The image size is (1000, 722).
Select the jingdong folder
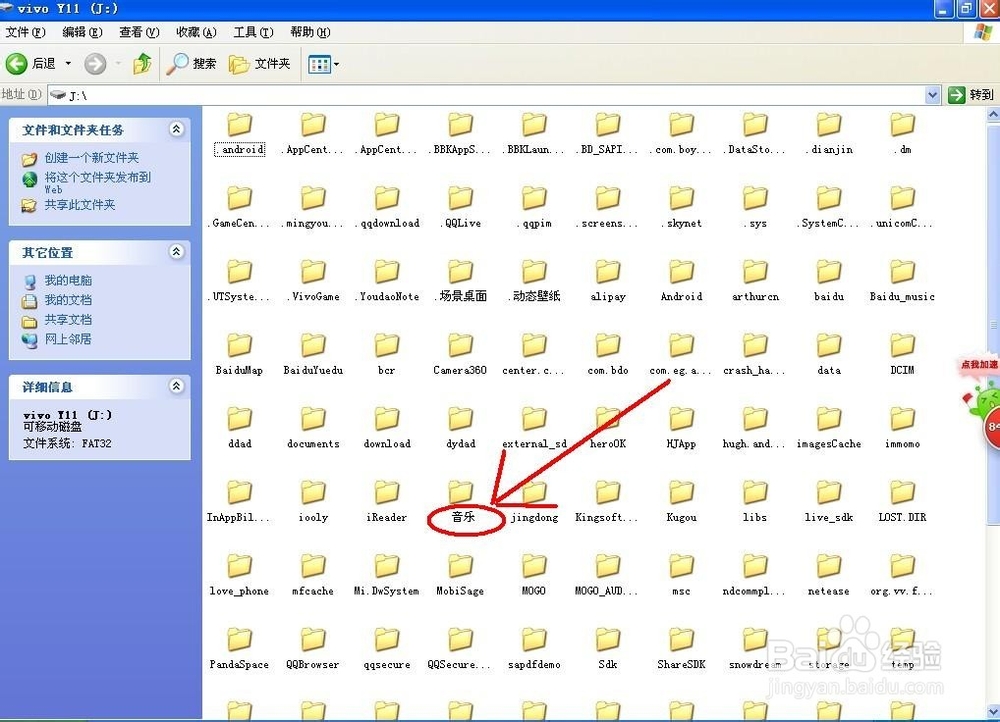[x=534, y=503]
